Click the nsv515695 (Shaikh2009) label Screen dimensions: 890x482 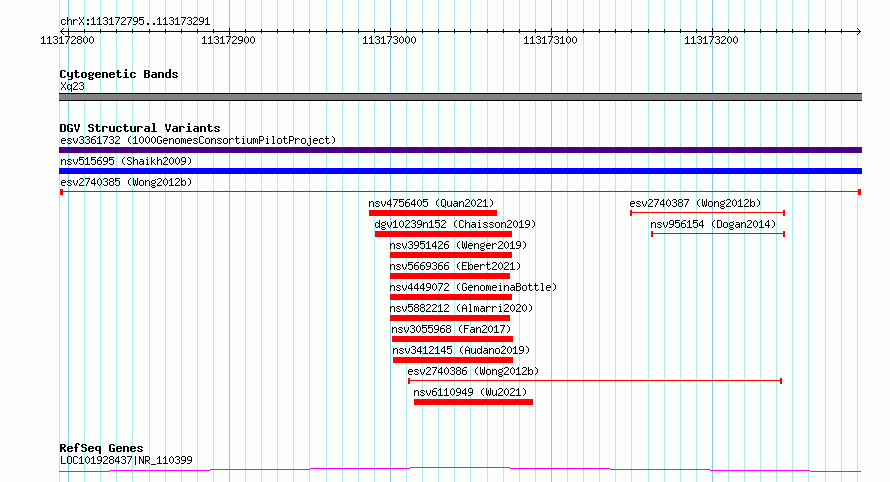click(x=126, y=161)
